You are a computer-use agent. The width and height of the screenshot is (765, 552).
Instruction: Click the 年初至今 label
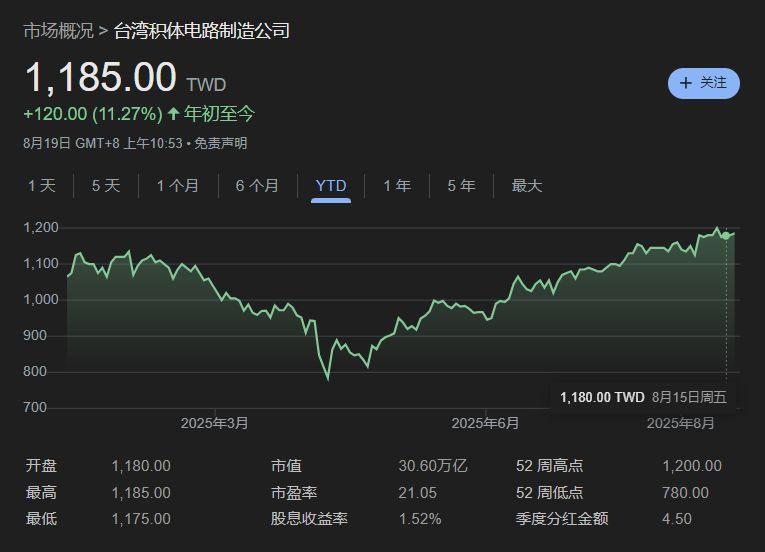click(x=219, y=114)
